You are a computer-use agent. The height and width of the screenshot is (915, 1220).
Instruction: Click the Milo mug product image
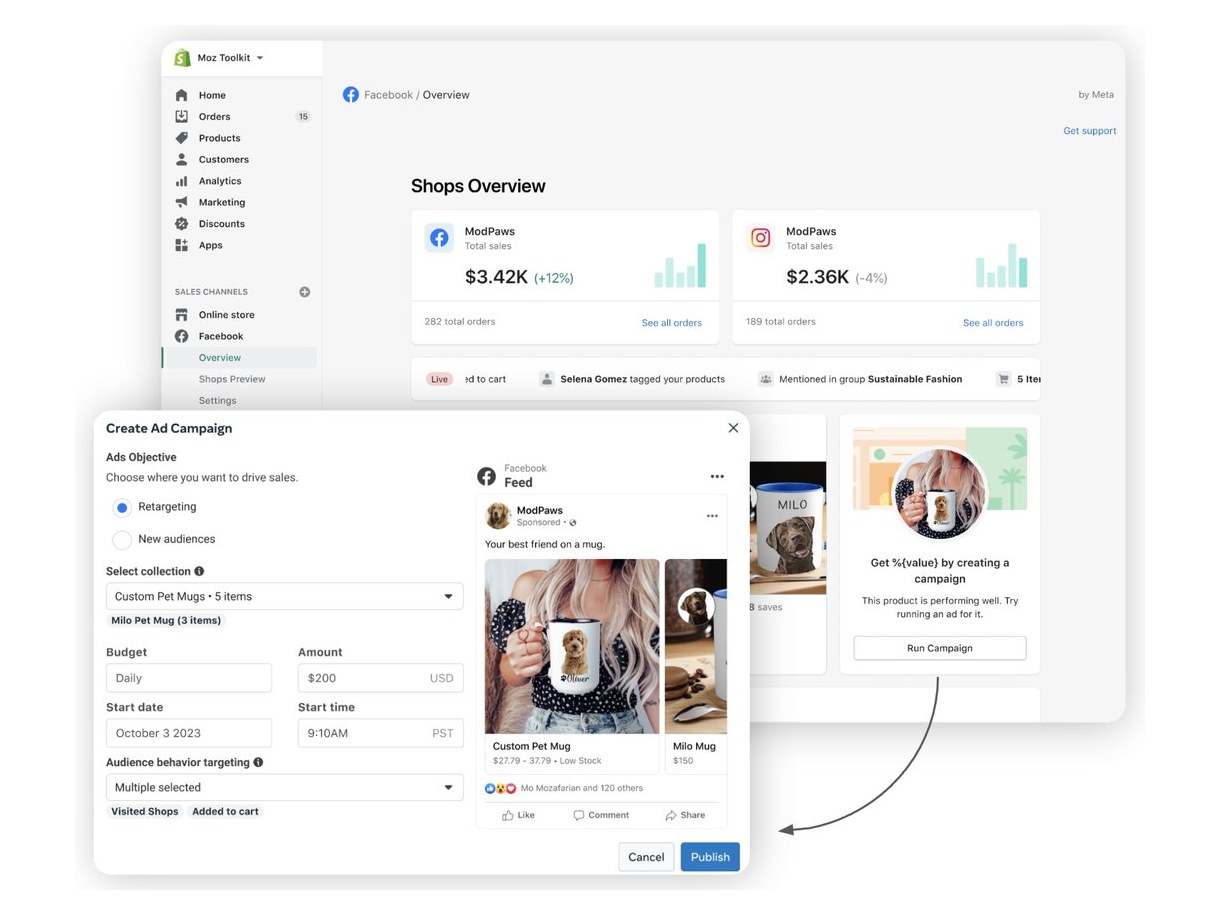coord(788,528)
